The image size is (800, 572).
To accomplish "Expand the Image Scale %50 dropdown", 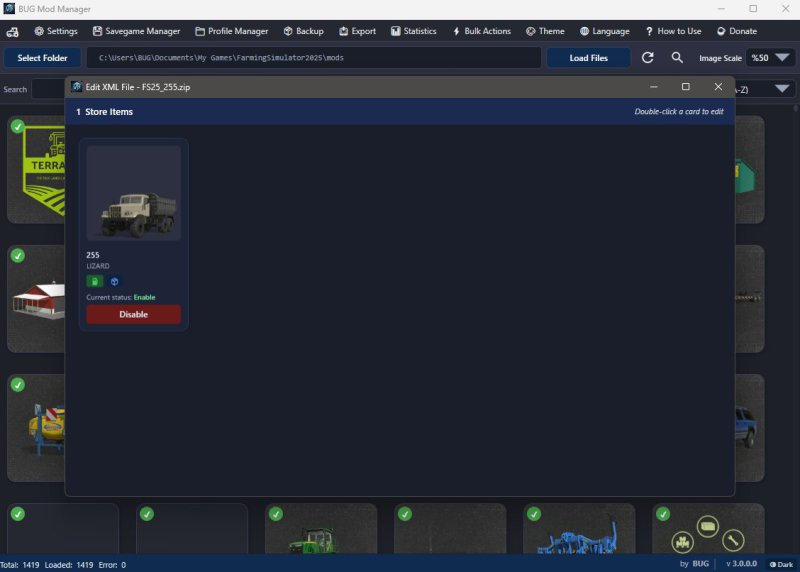I will 769,58.
